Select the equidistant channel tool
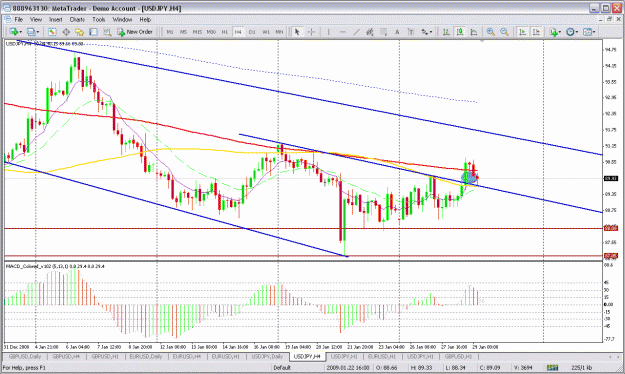The height and width of the screenshot is (374, 625). click(x=369, y=31)
